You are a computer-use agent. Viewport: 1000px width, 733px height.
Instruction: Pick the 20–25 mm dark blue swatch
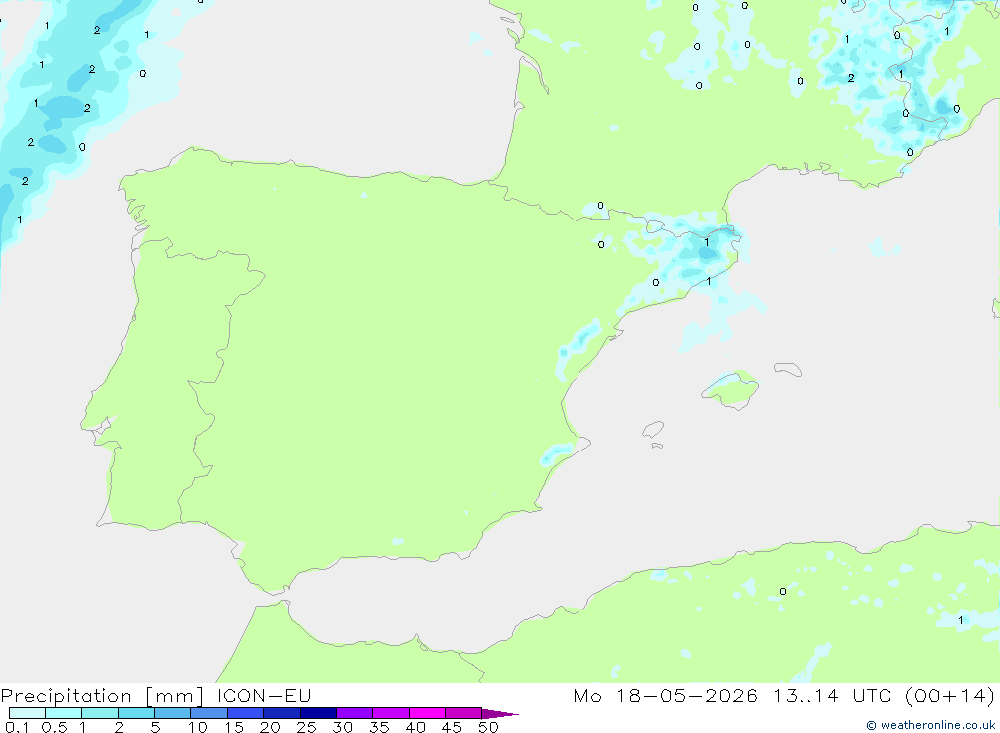tap(282, 713)
